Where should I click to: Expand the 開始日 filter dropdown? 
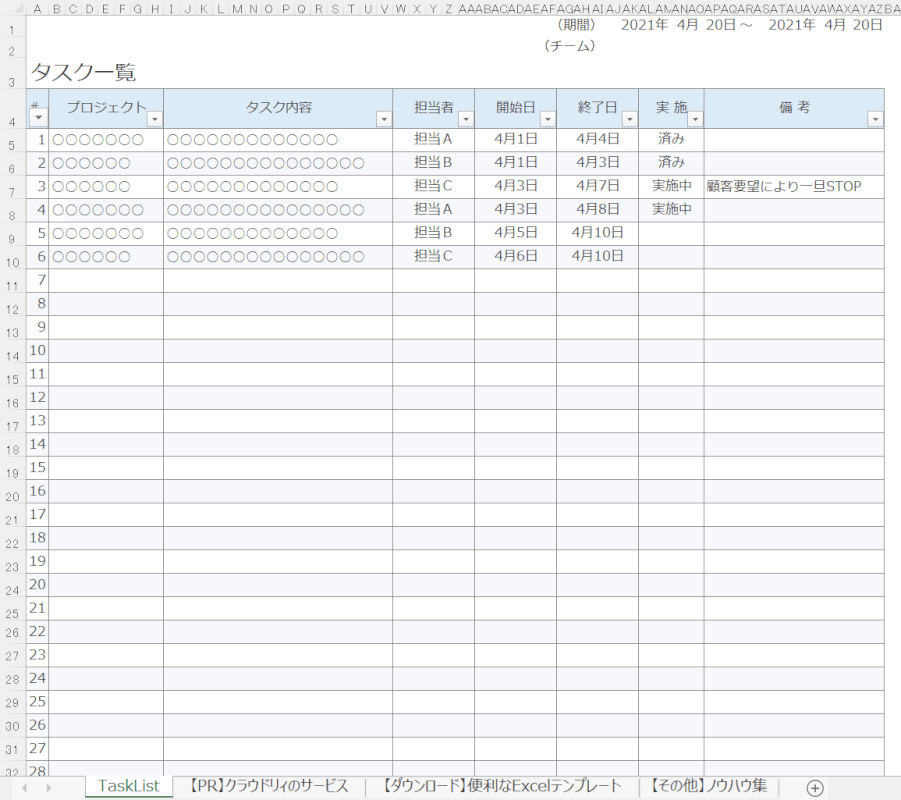(547, 119)
